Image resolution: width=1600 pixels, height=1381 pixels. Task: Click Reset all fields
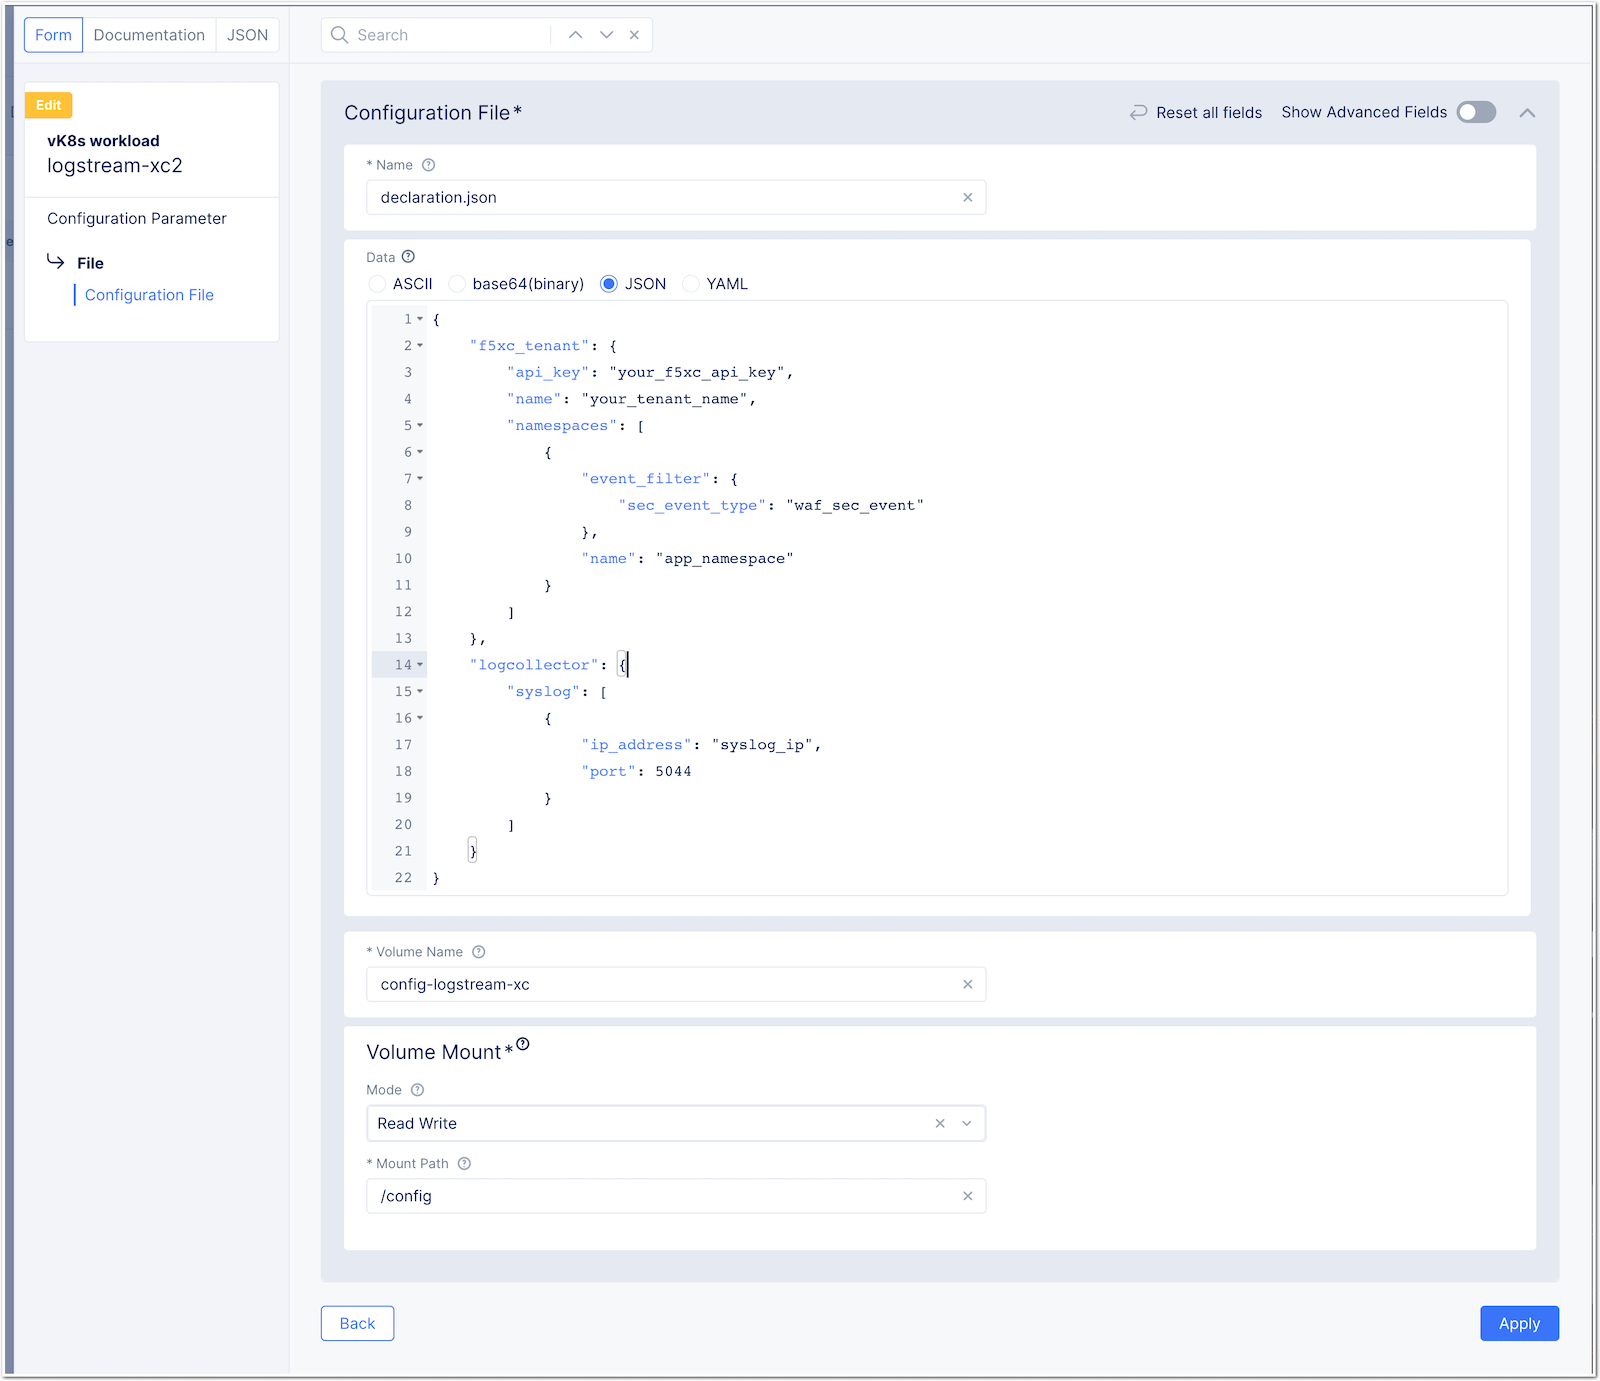1209,113
